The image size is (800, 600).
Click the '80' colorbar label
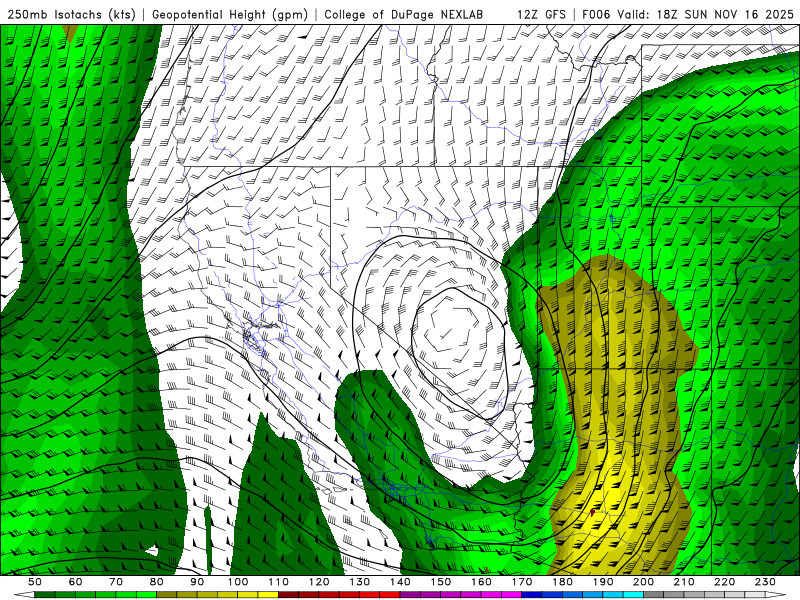[x=157, y=582]
